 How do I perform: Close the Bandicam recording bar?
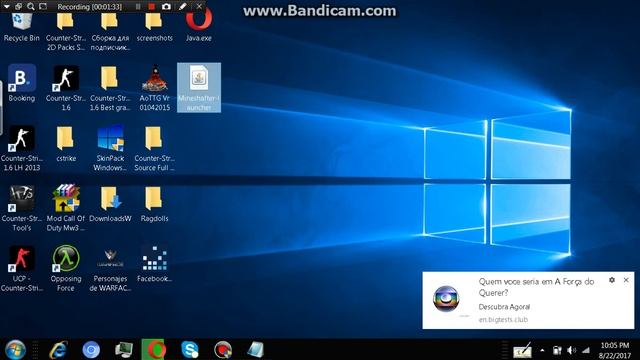(199, 7)
